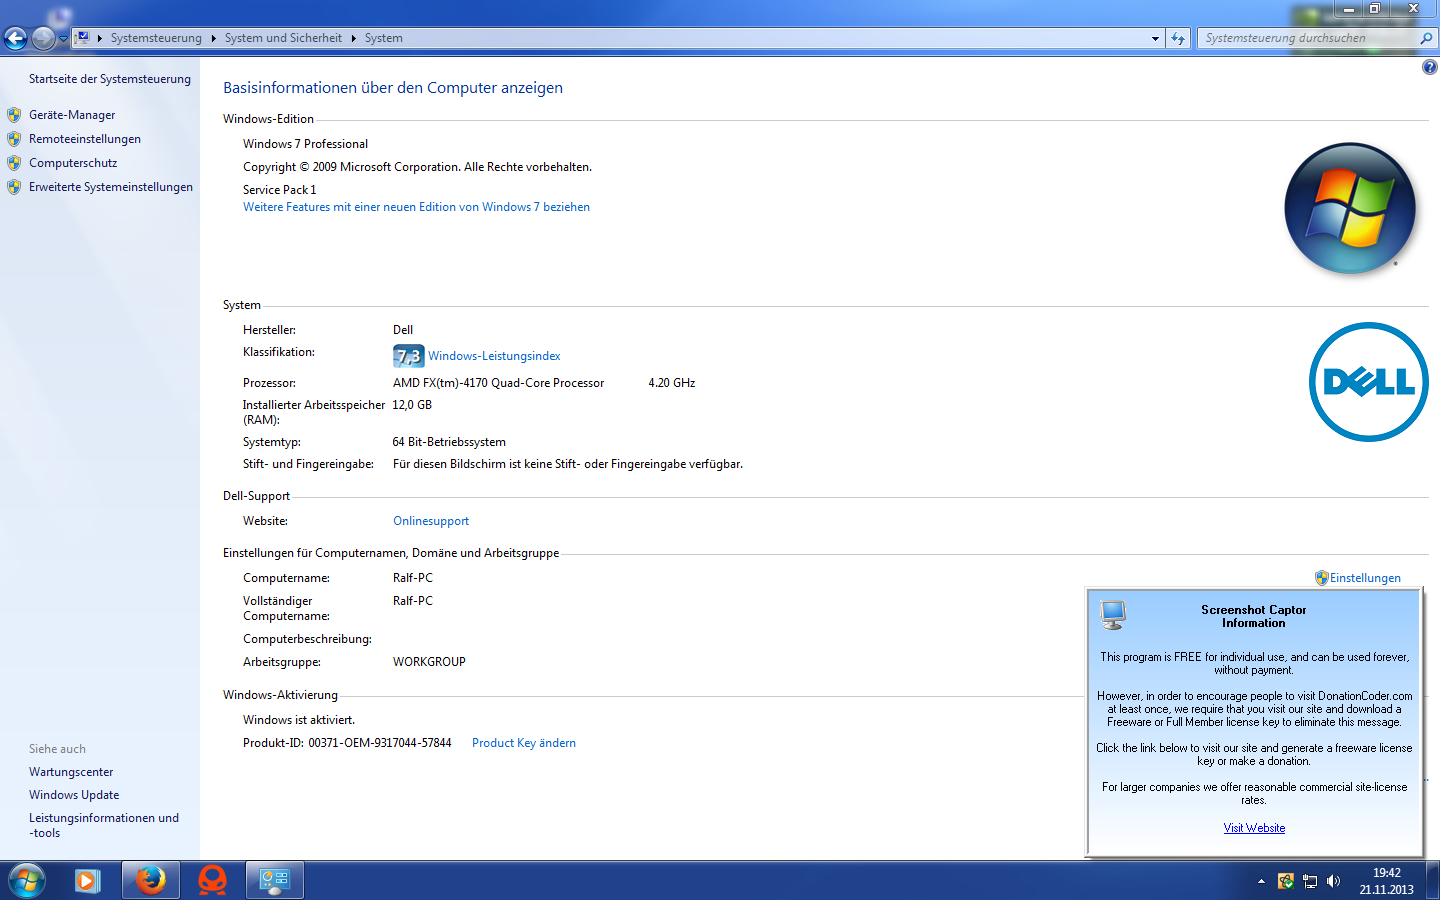
Task: Open Computerschutz settings
Action: (x=73, y=163)
